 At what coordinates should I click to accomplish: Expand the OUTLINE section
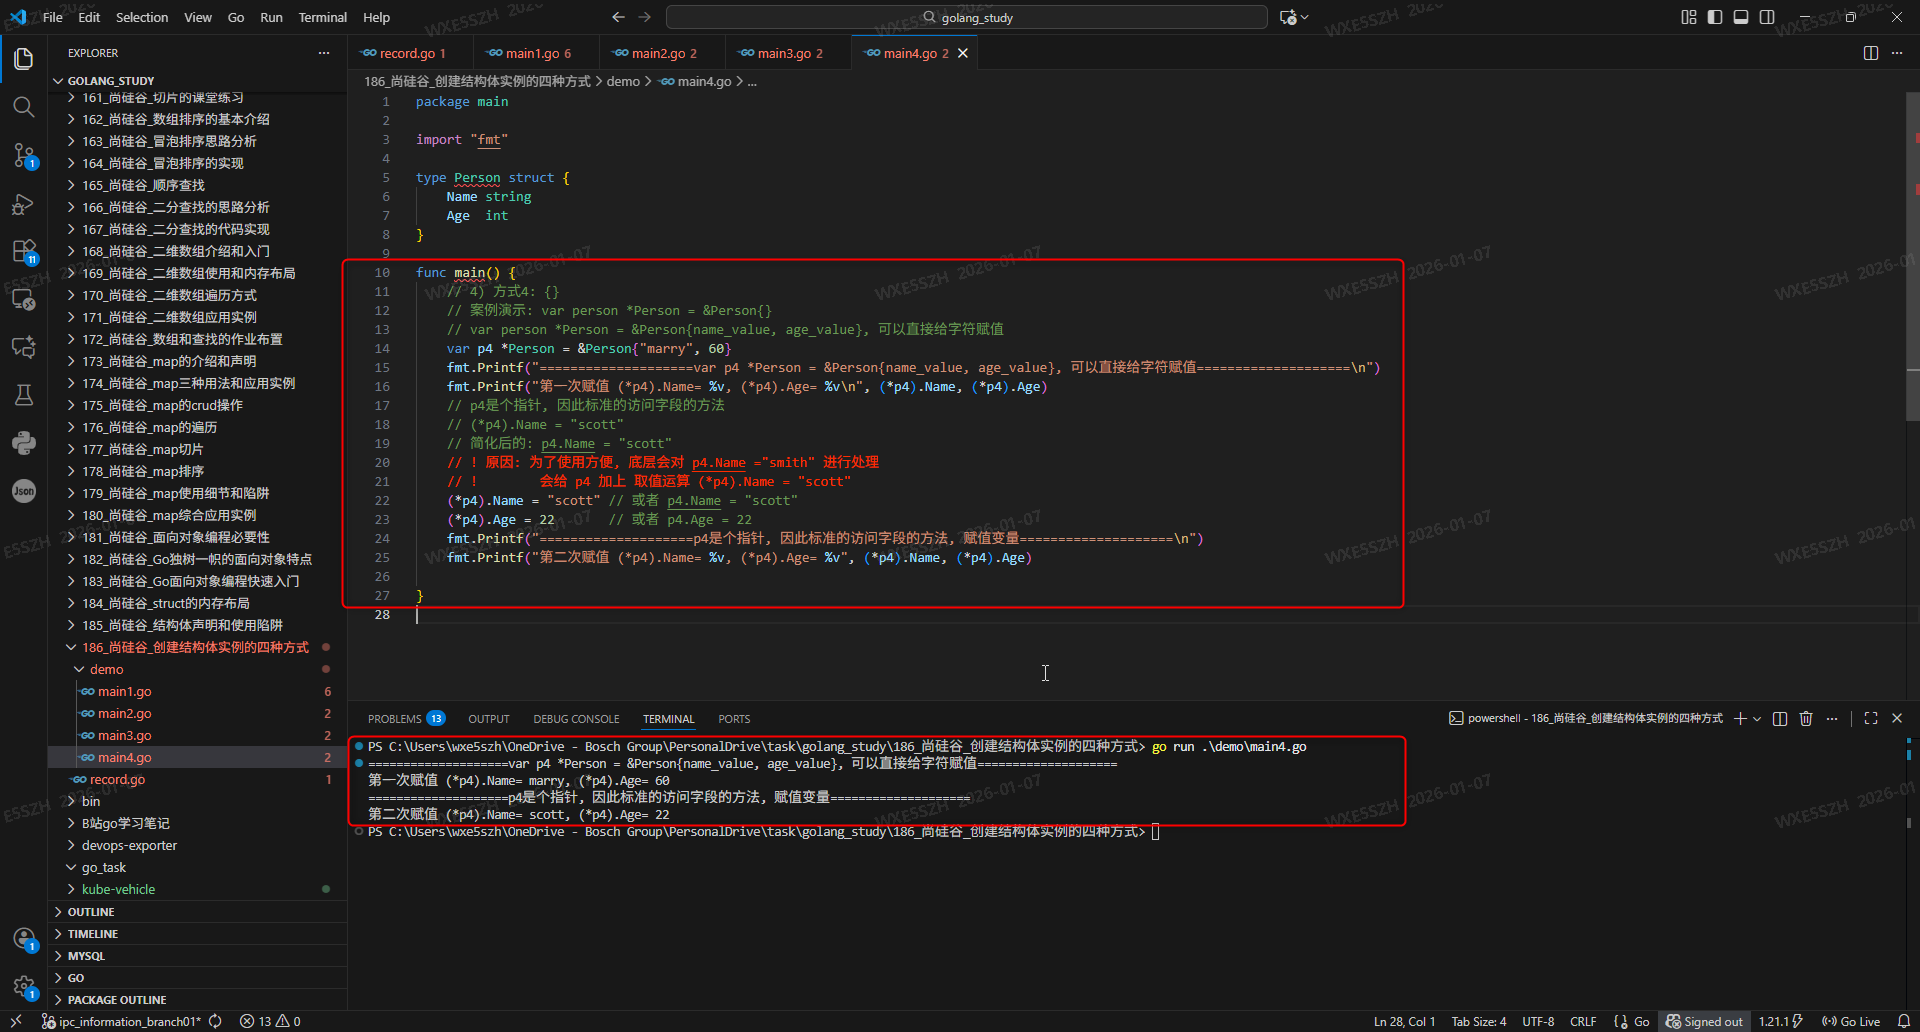pyautogui.click(x=198, y=912)
